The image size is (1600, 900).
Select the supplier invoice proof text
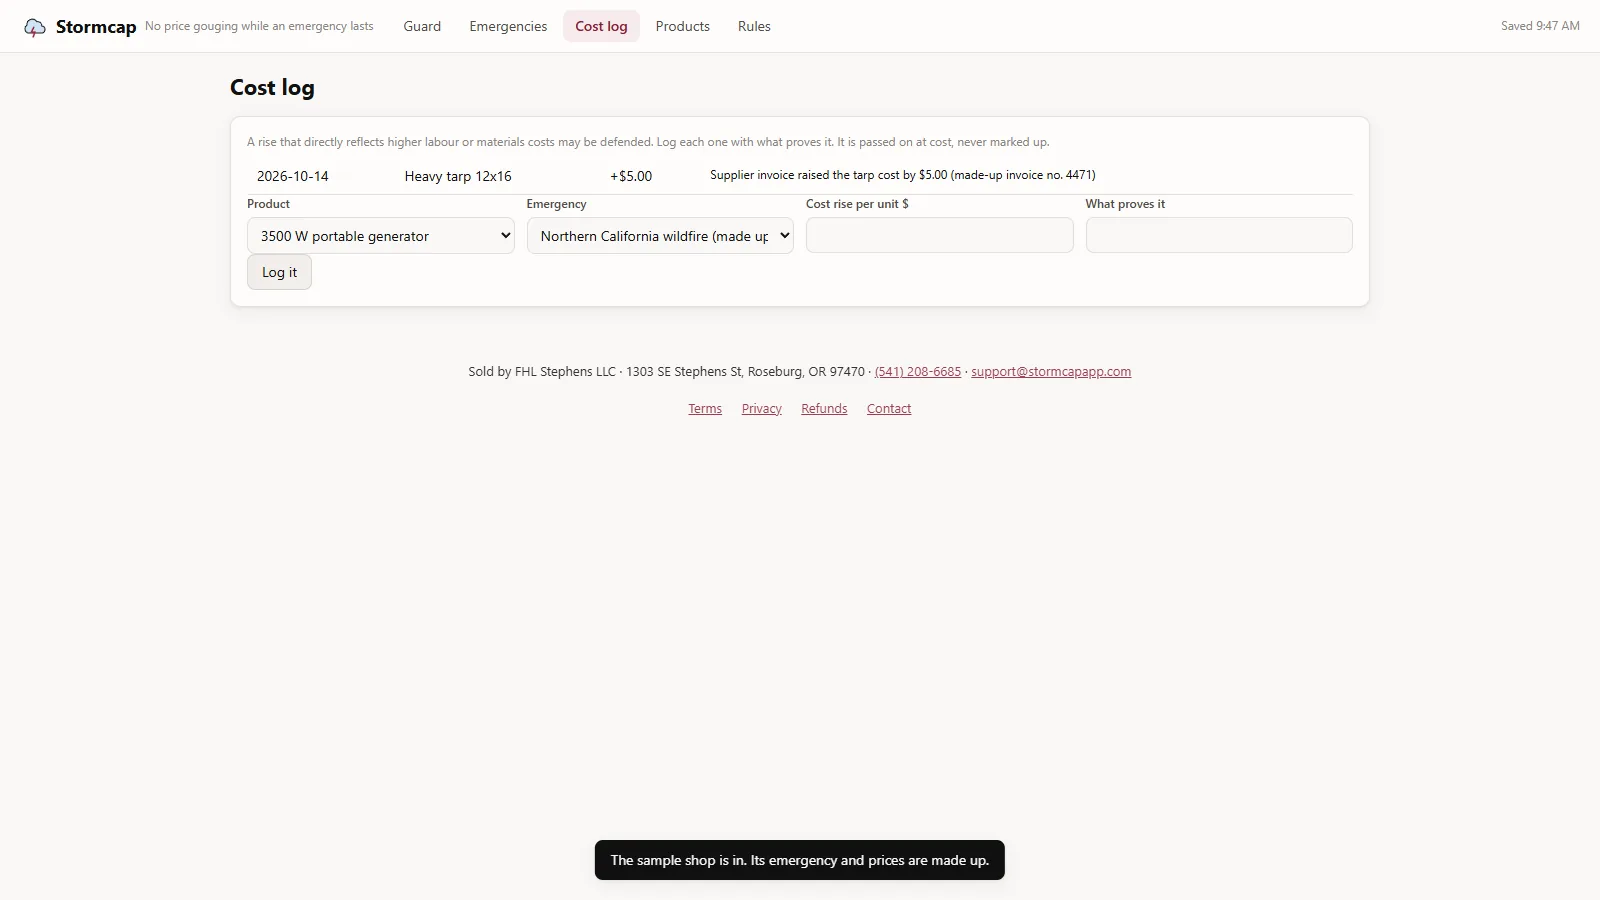tap(903, 175)
